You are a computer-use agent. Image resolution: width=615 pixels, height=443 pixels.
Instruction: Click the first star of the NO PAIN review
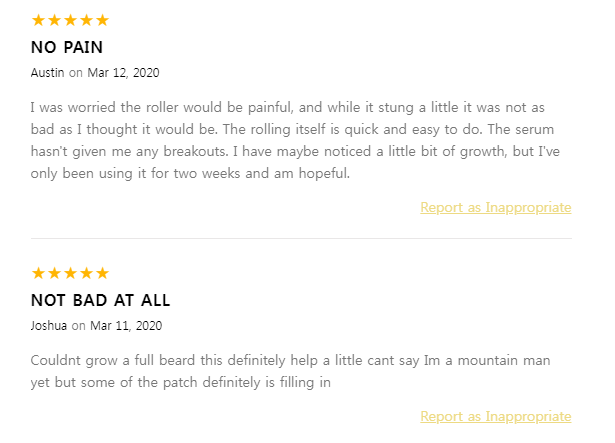(38, 20)
